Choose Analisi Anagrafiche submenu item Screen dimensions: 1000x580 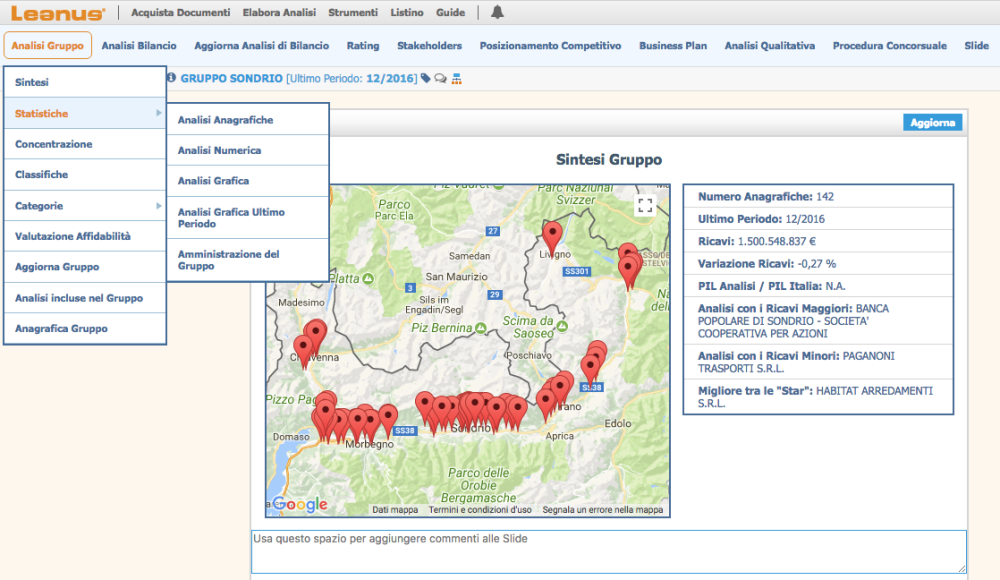248,120
